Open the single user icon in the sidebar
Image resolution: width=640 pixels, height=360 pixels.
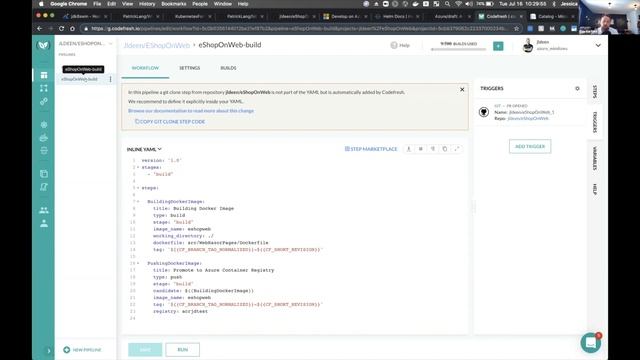[44, 223]
